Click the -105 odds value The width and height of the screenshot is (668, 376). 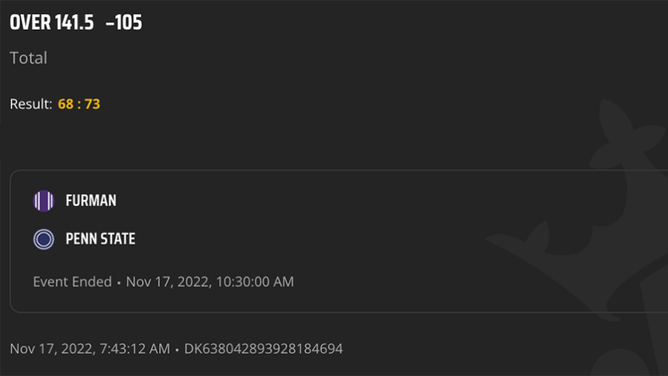tap(124, 23)
